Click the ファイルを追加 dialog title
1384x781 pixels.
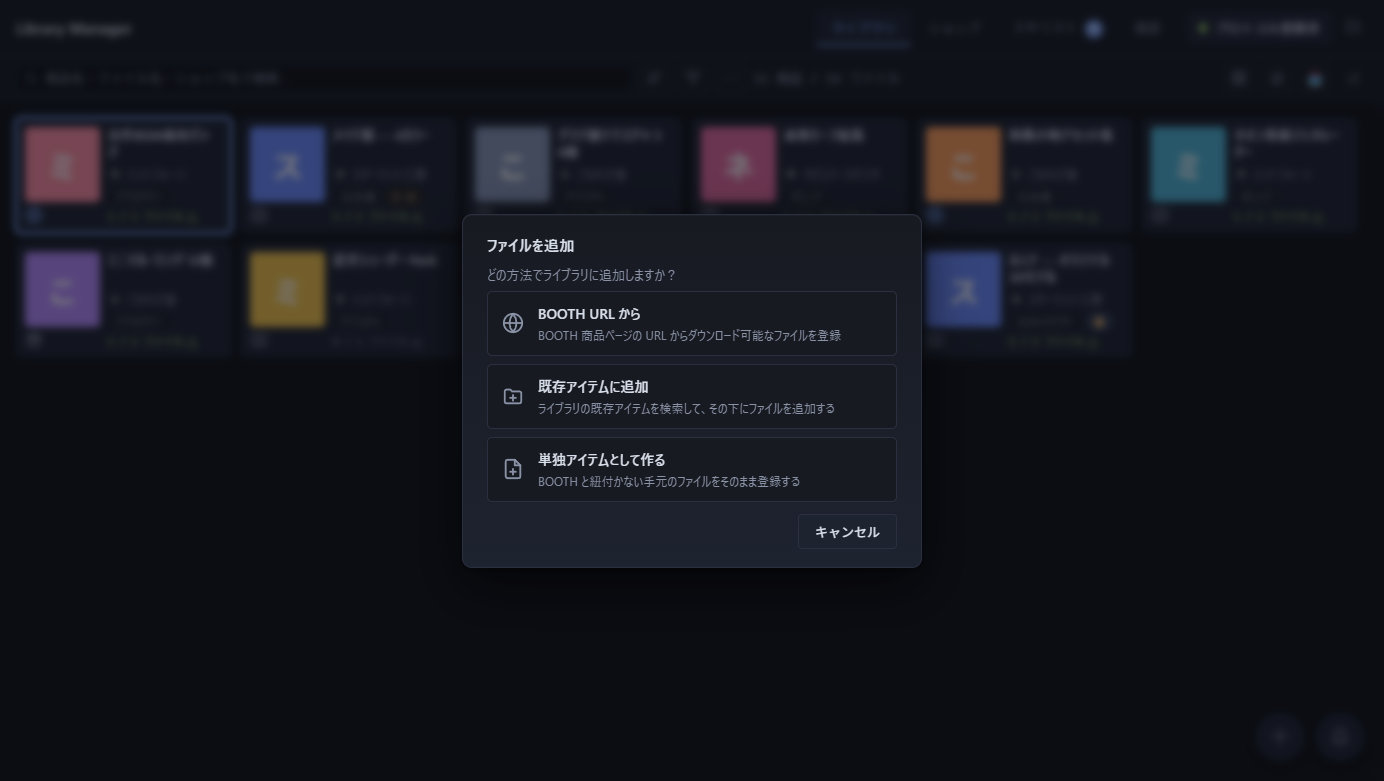pos(530,245)
